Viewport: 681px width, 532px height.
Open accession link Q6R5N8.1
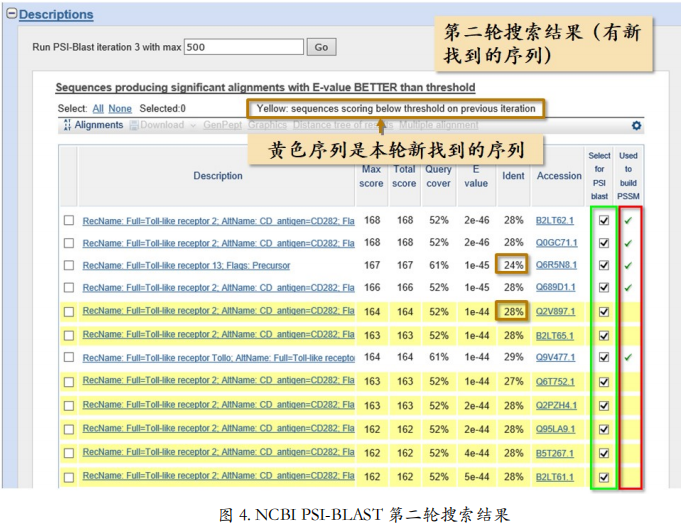pyautogui.click(x=556, y=265)
